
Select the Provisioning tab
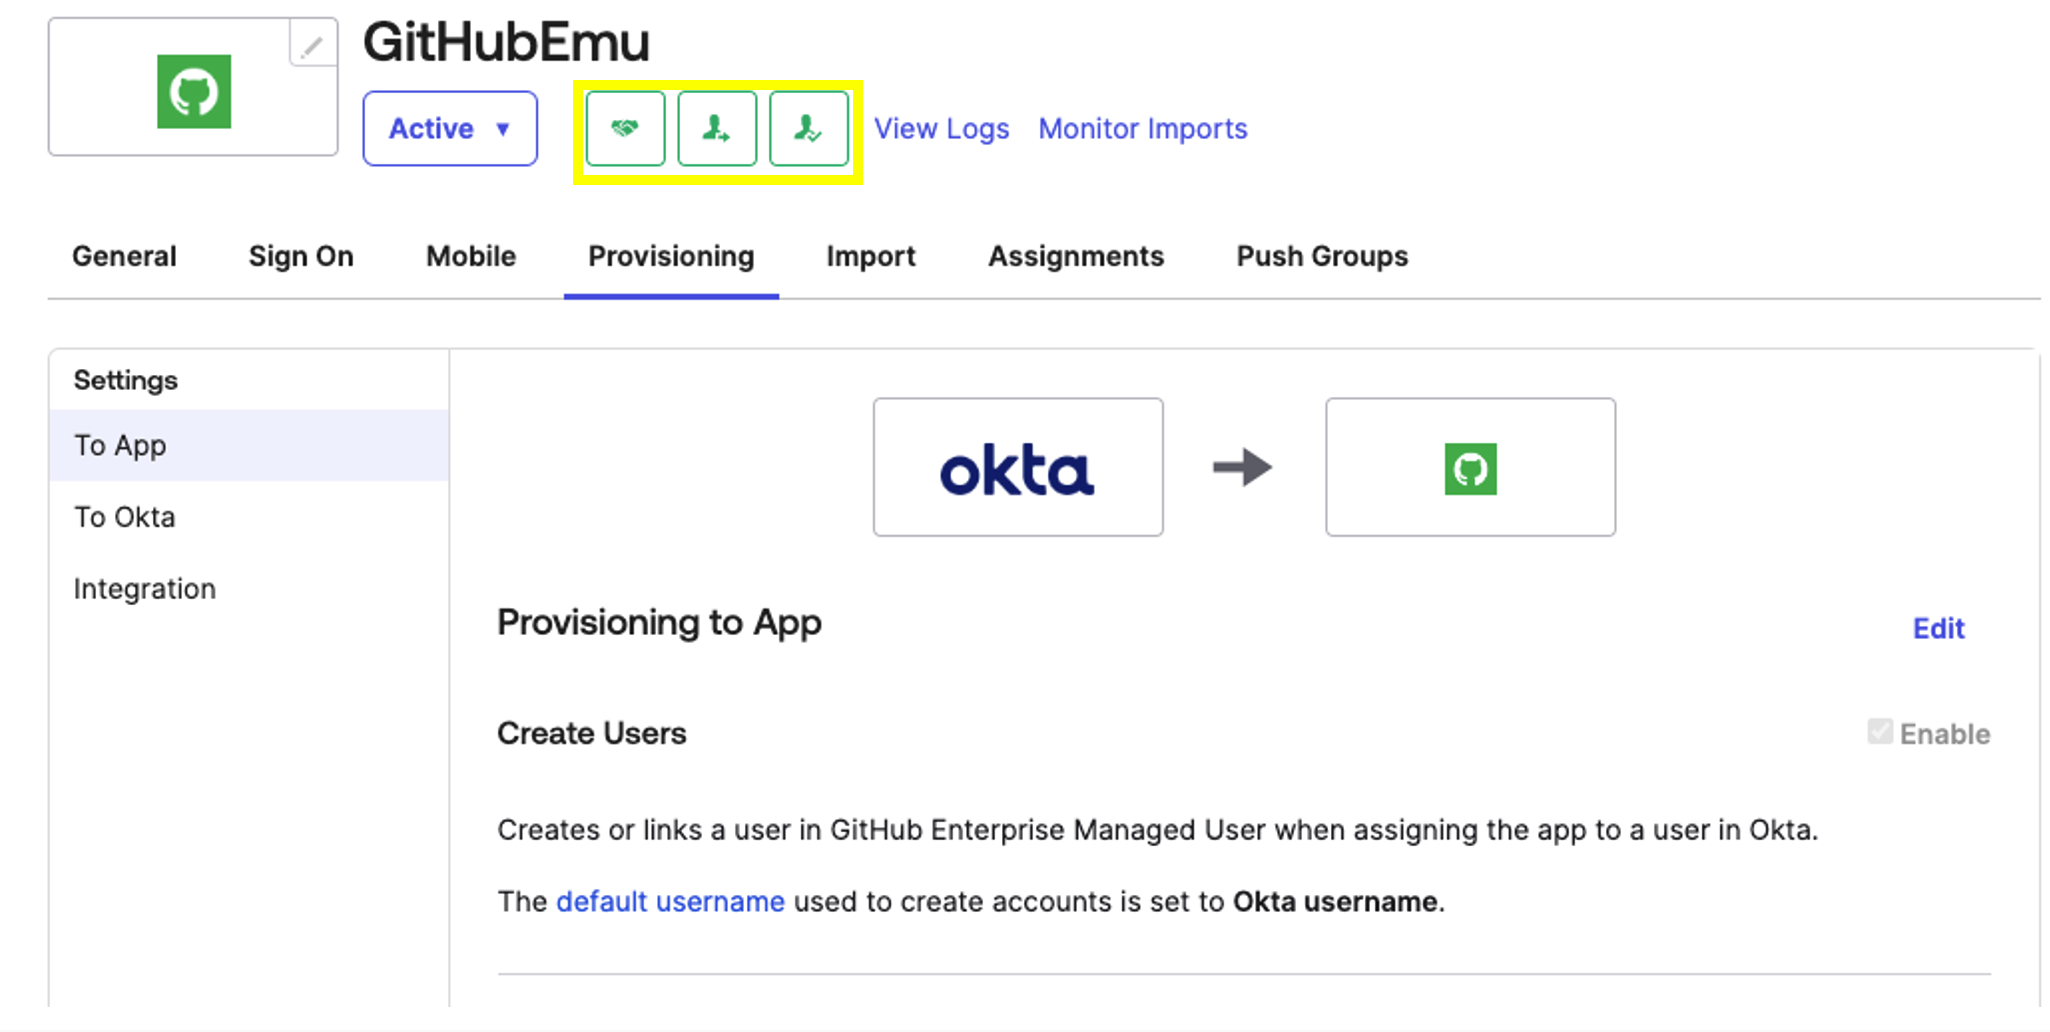[671, 257]
